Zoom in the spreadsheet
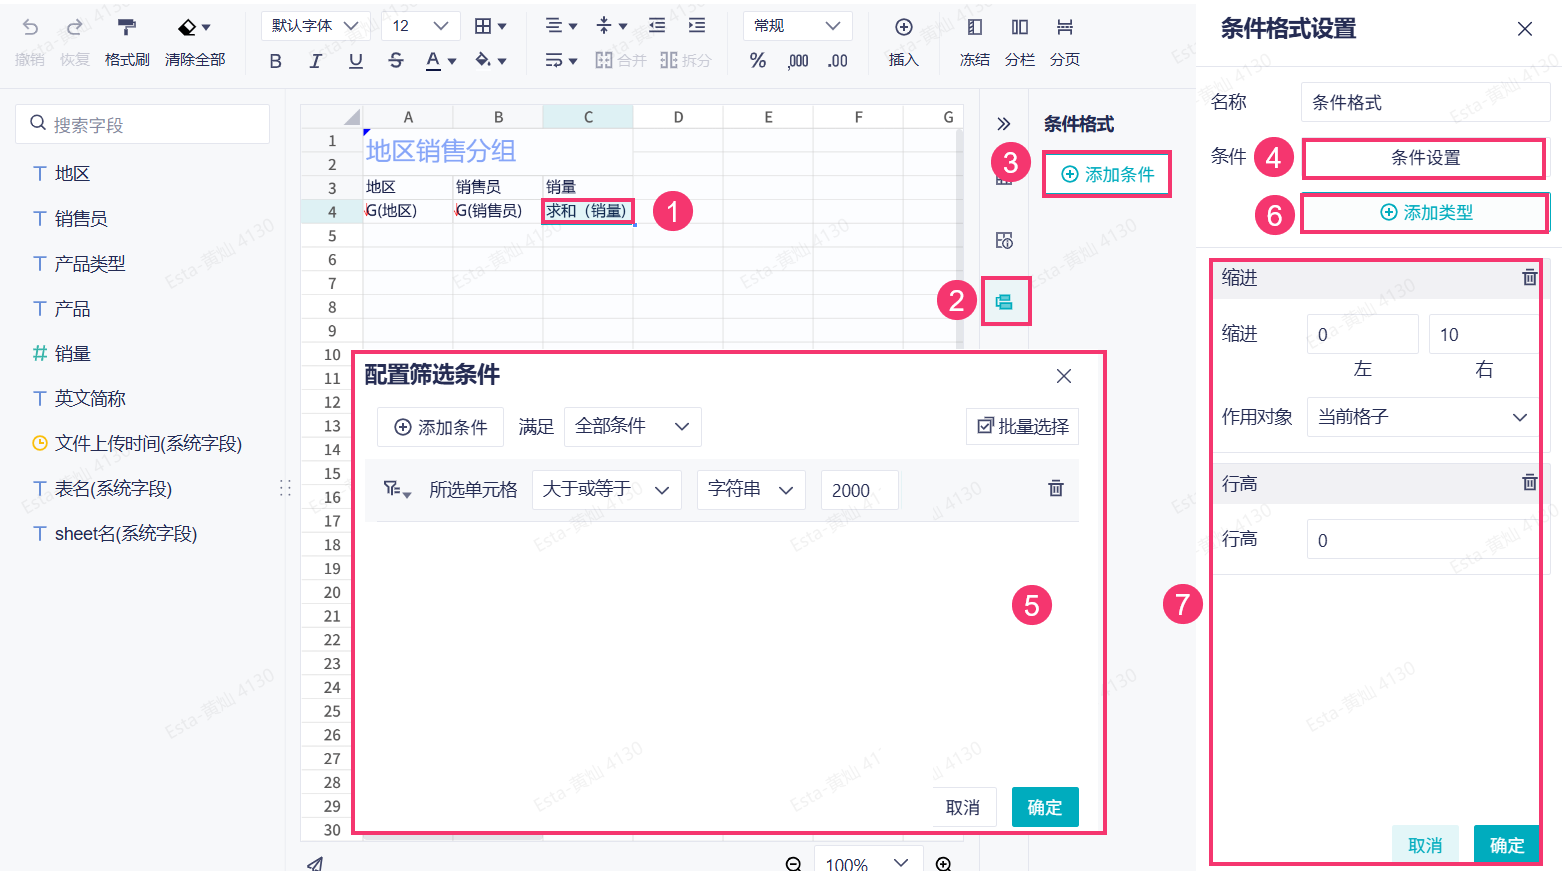1562x874 pixels. tap(943, 864)
